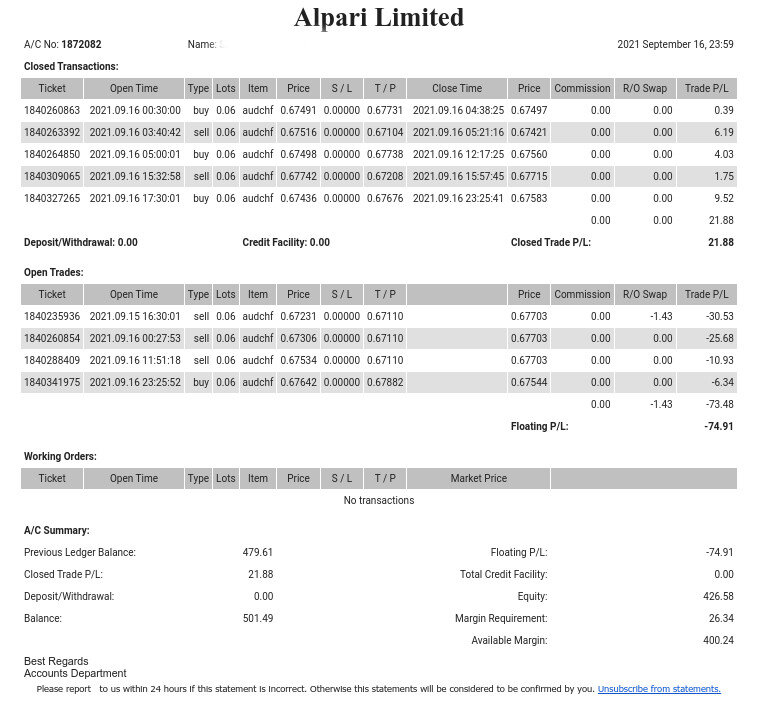This screenshot has width=775, height=719.
Task: Click trade P/L value 9.52
Action: 724,198
